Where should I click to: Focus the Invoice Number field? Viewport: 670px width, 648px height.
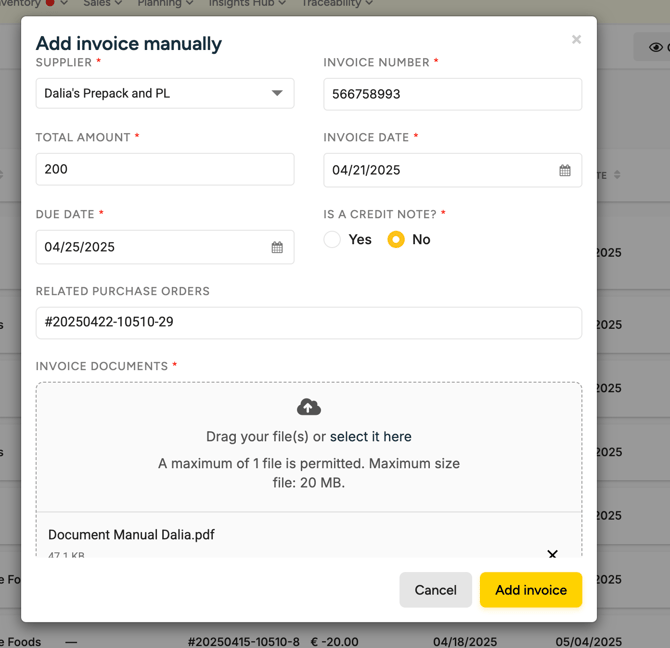452,94
